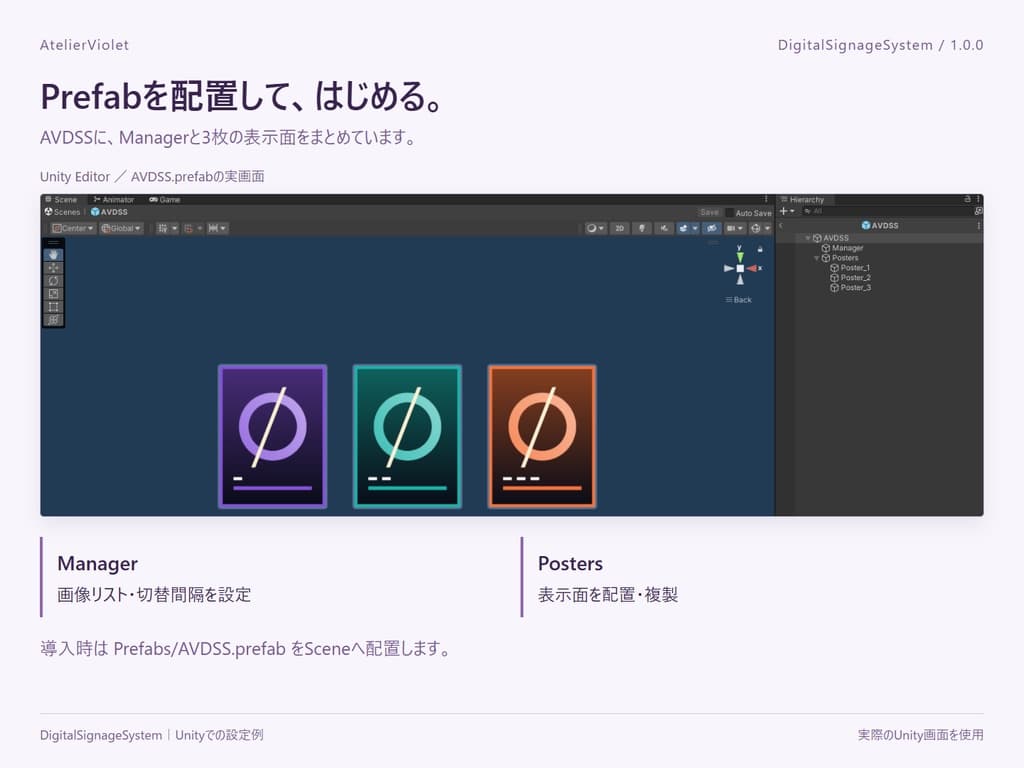Click the toolbar overlay drag handle above Hand tool

pos(54,243)
